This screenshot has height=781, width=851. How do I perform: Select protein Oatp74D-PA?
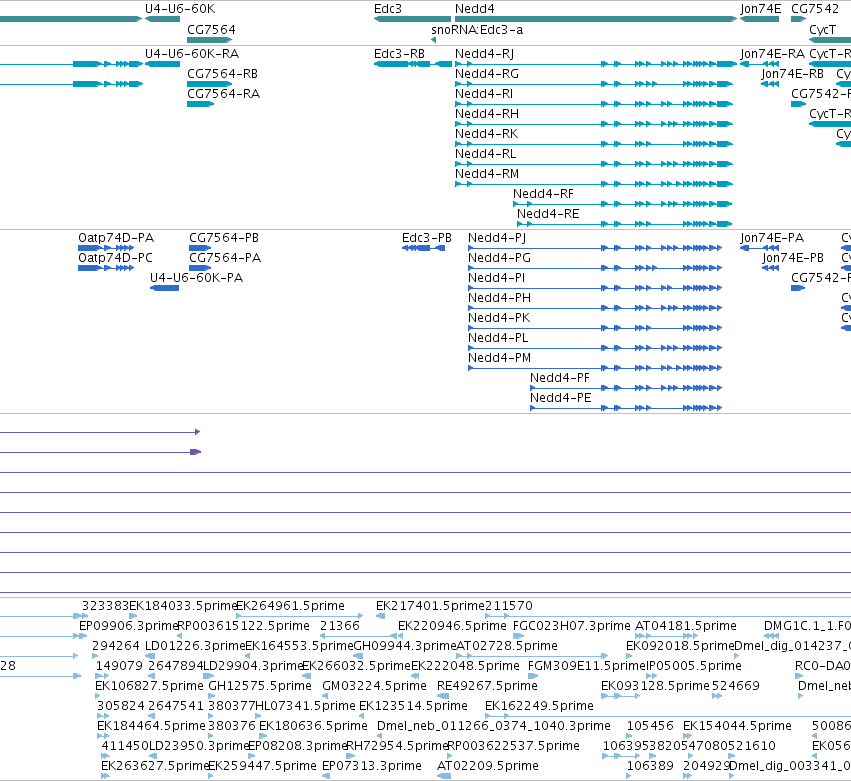106,248
